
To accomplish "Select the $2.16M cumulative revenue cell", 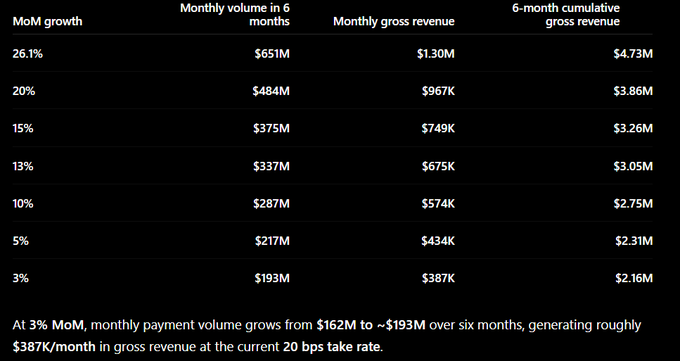I will (x=634, y=278).
